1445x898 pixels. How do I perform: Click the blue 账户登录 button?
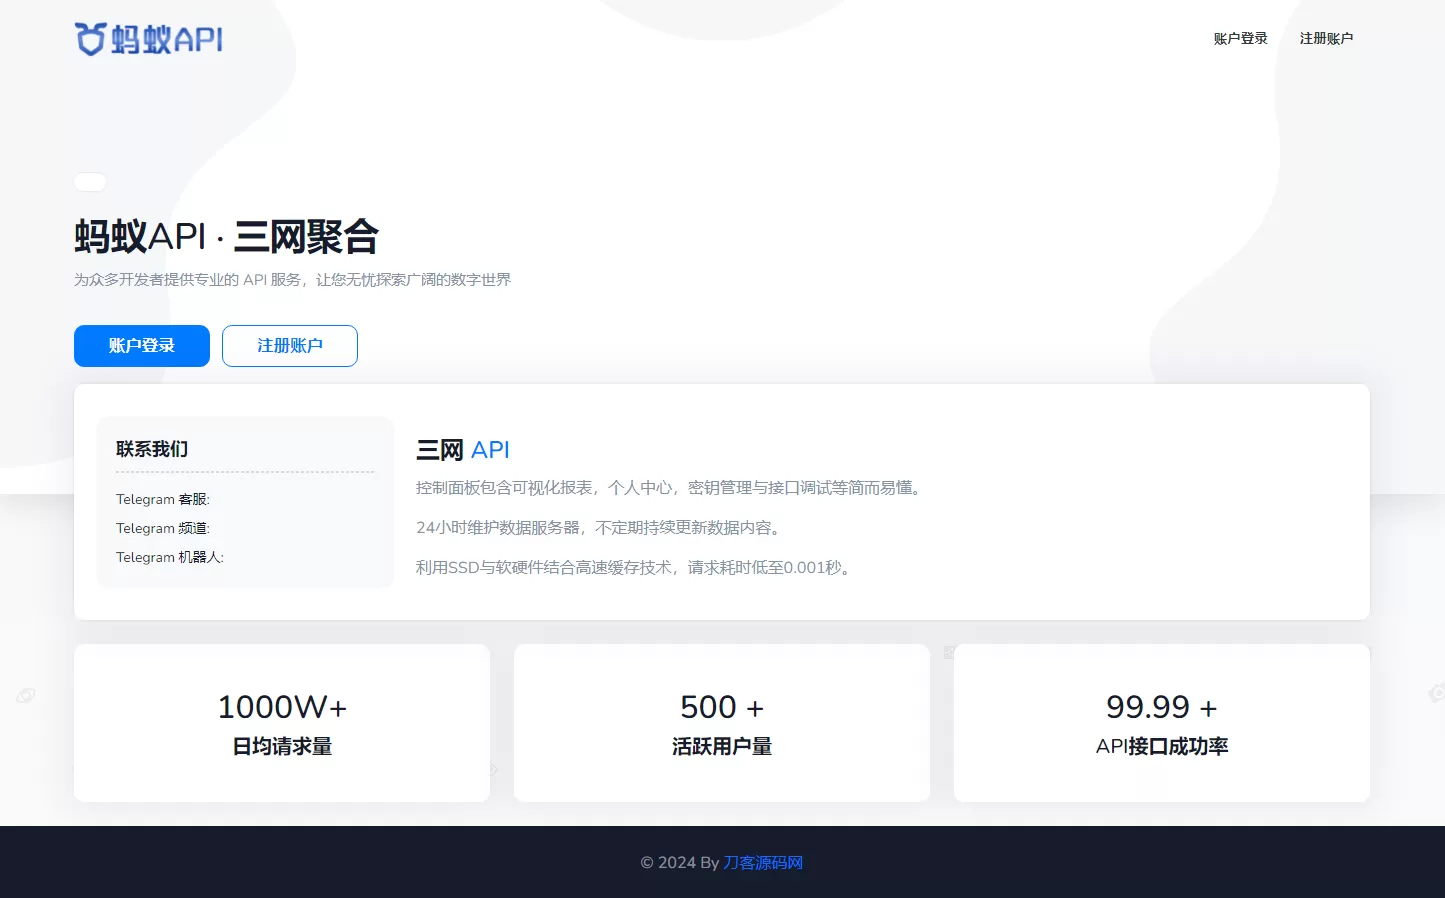pyautogui.click(x=141, y=345)
